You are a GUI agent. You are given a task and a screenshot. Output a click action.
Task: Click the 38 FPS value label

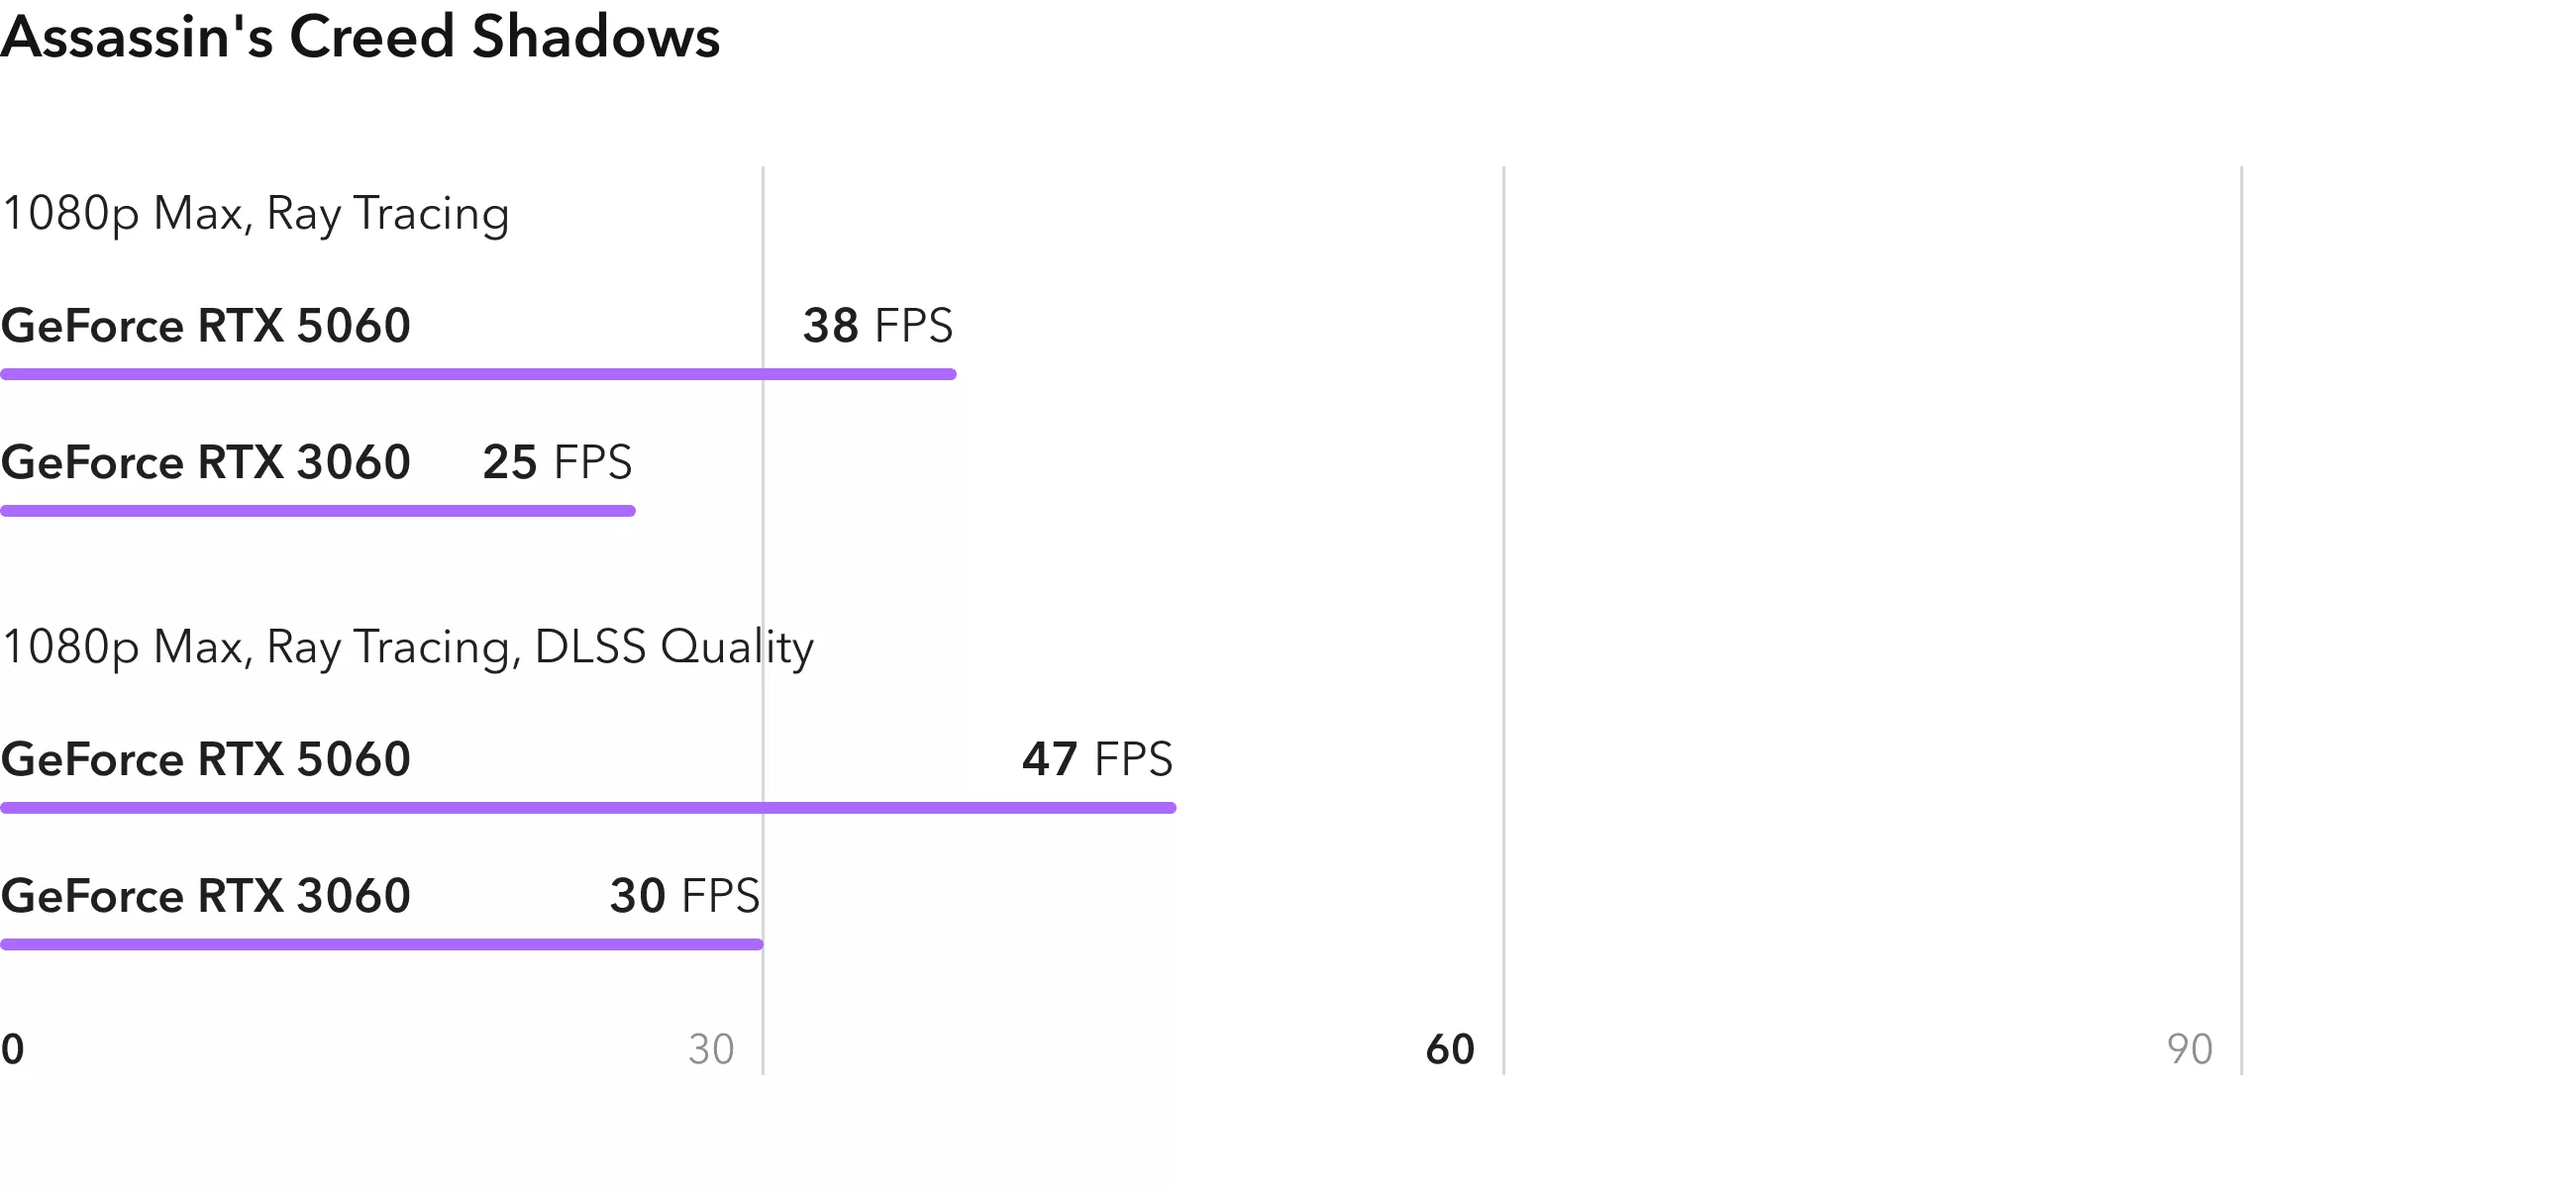coord(877,326)
